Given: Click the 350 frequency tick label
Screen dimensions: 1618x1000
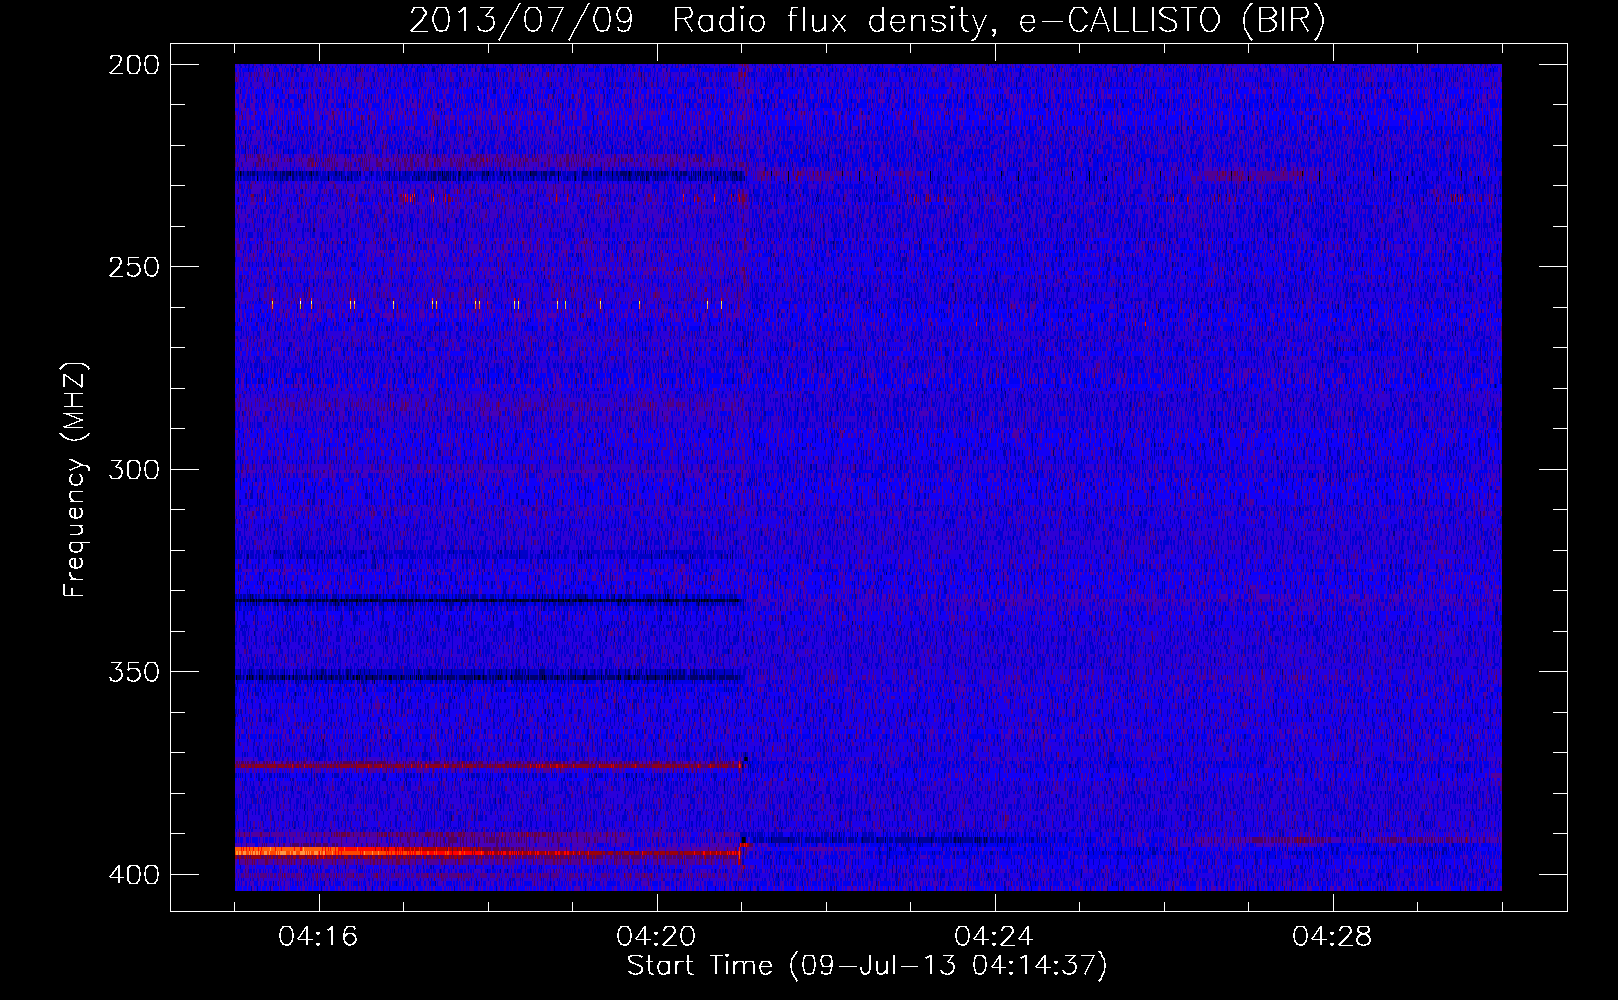Looking at the screenshot, I should (x=133, y=672).
